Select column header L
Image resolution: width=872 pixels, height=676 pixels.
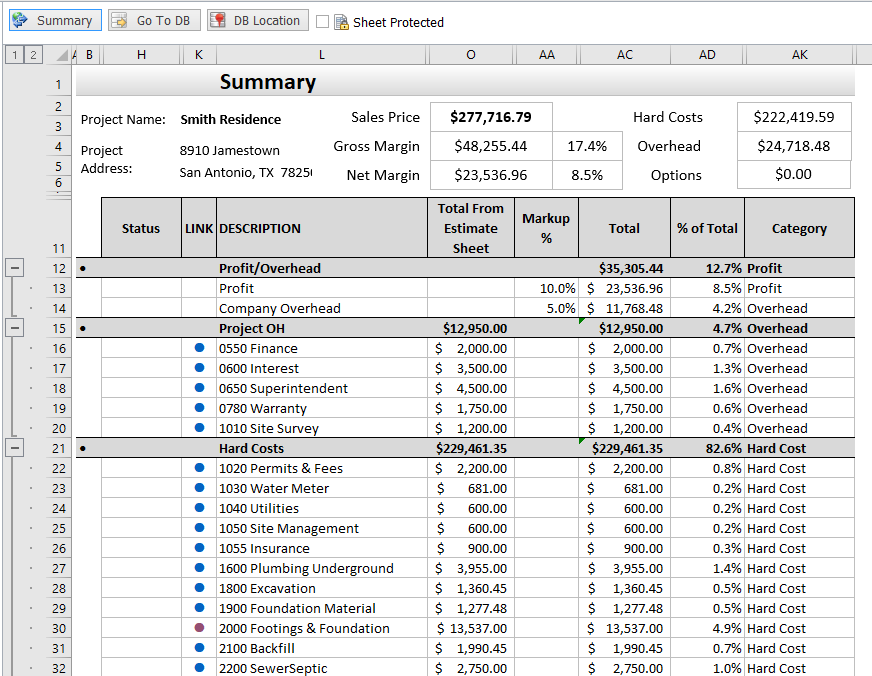[x=321, y=54]
